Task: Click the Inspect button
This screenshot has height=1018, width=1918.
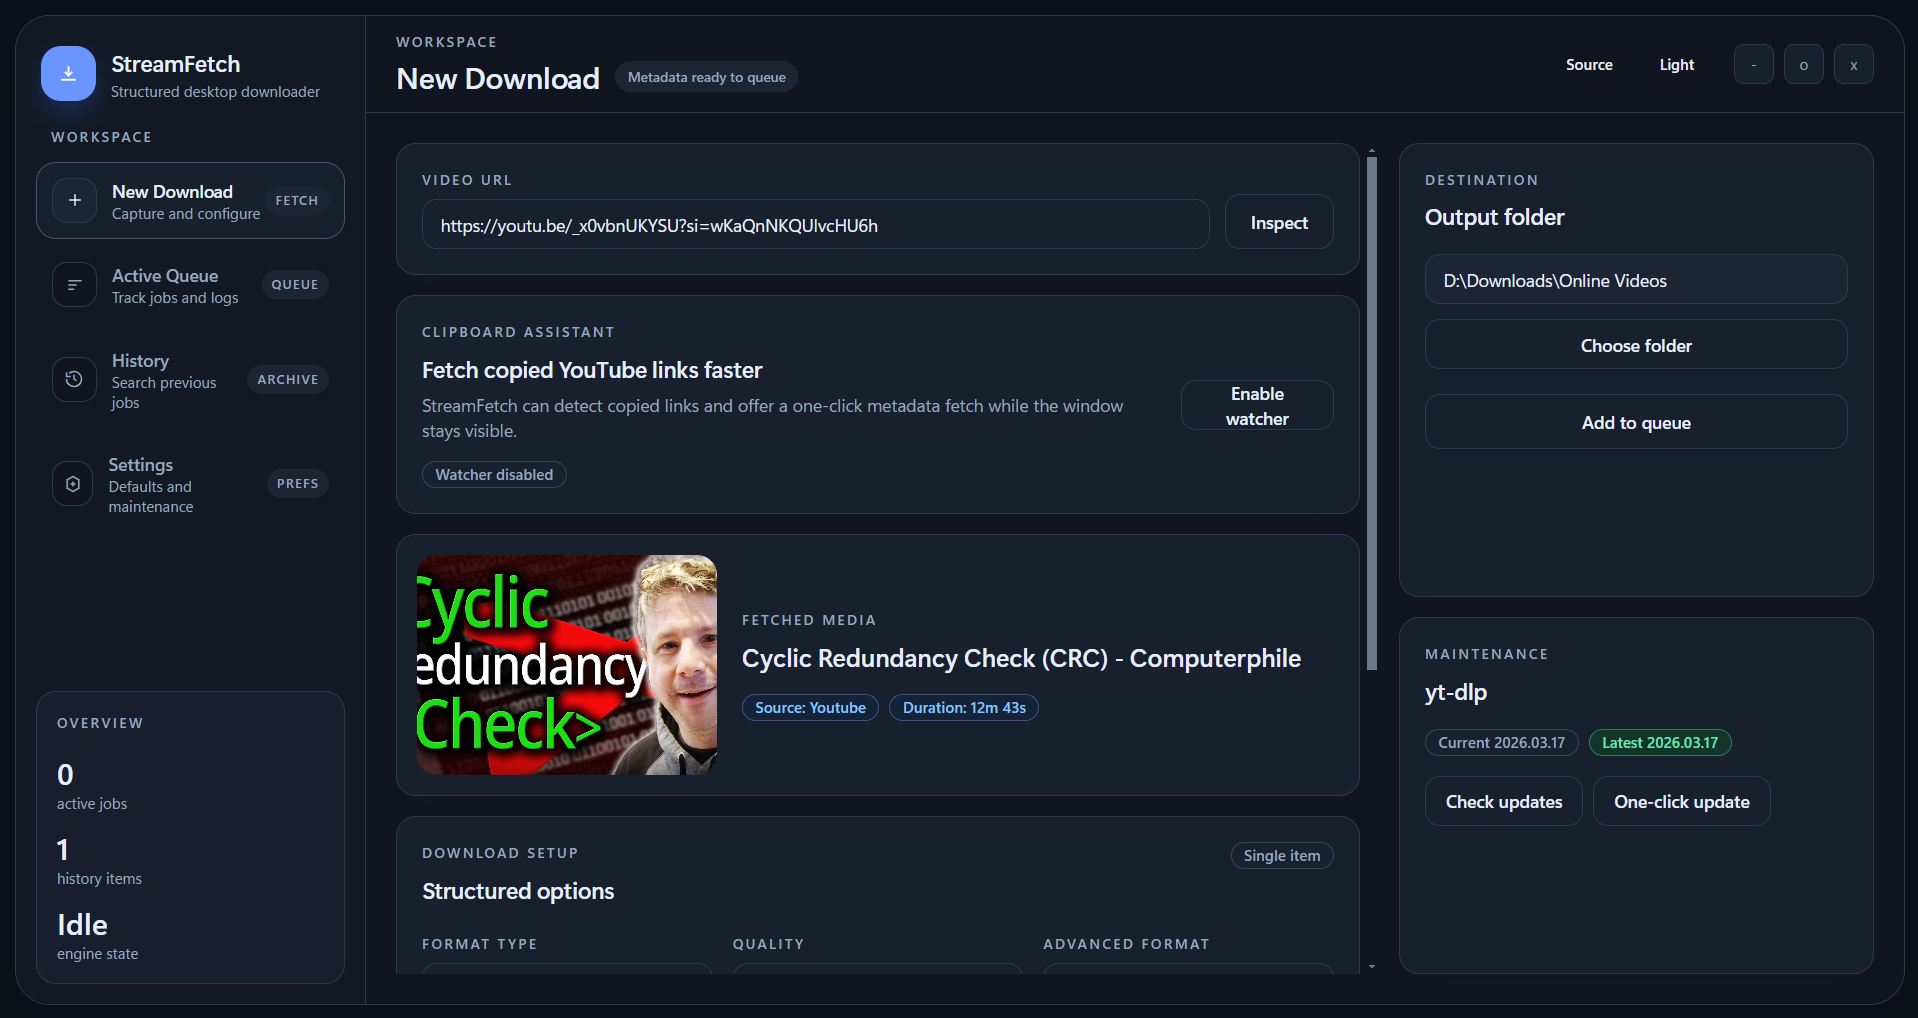Action: coord(1279,223)
